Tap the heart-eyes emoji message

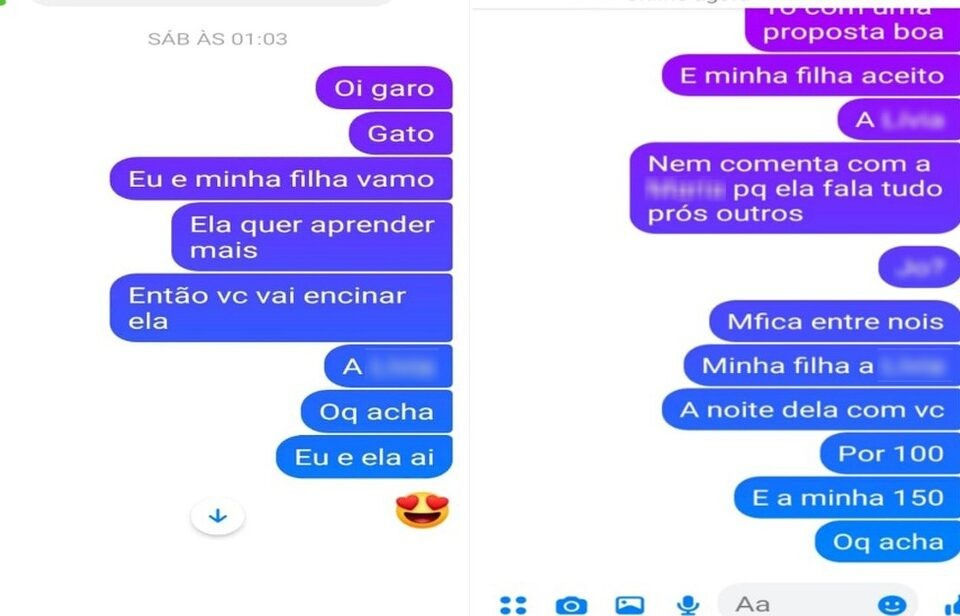(422, 509)
